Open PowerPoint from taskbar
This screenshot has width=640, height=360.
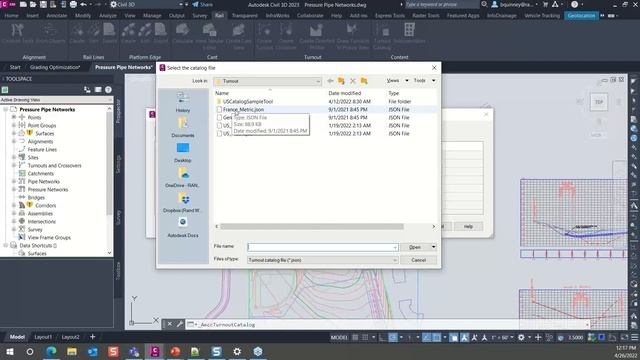coord(176,351)
